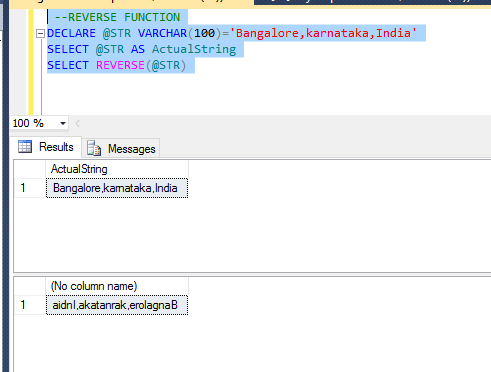Screen dimensions: 491x372
Task: Click the Messages tab icon
Action: pos(94,148)
